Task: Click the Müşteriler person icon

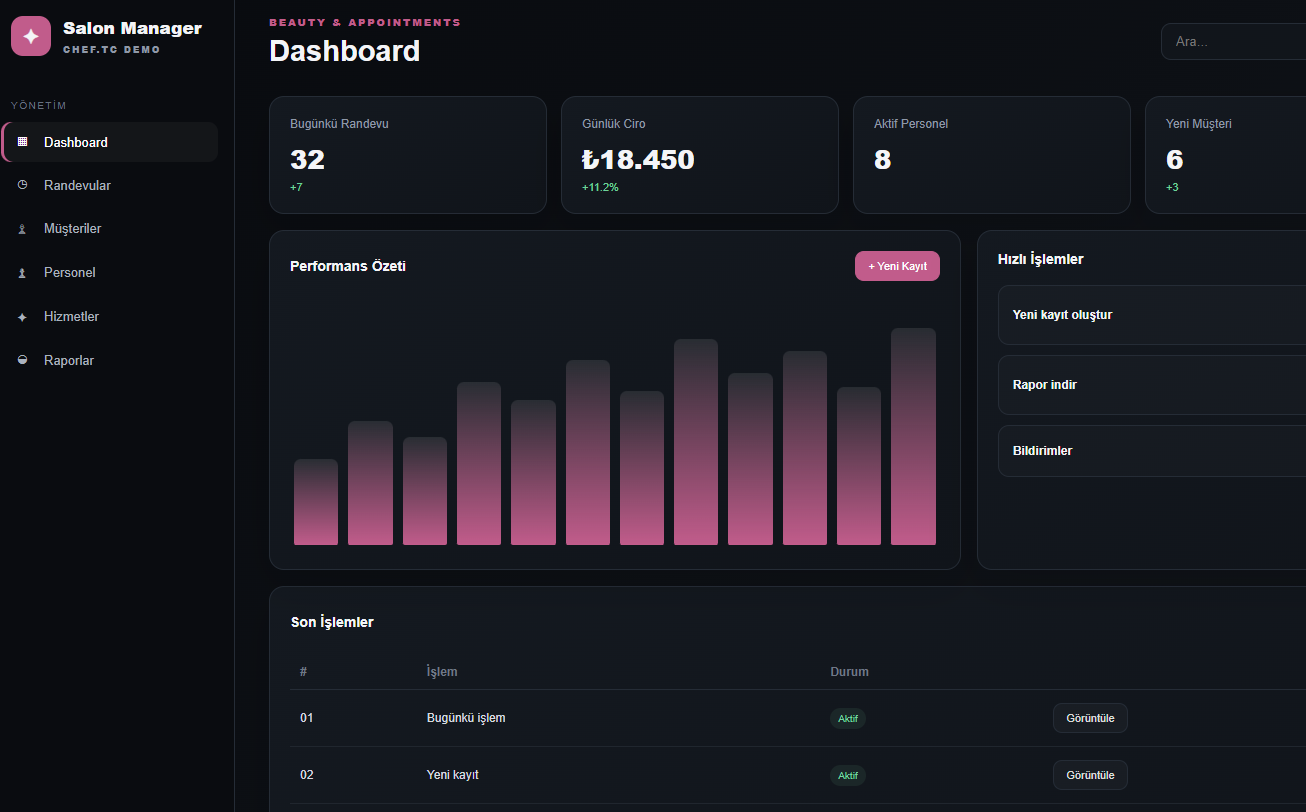Action: [x=22, y=229]
